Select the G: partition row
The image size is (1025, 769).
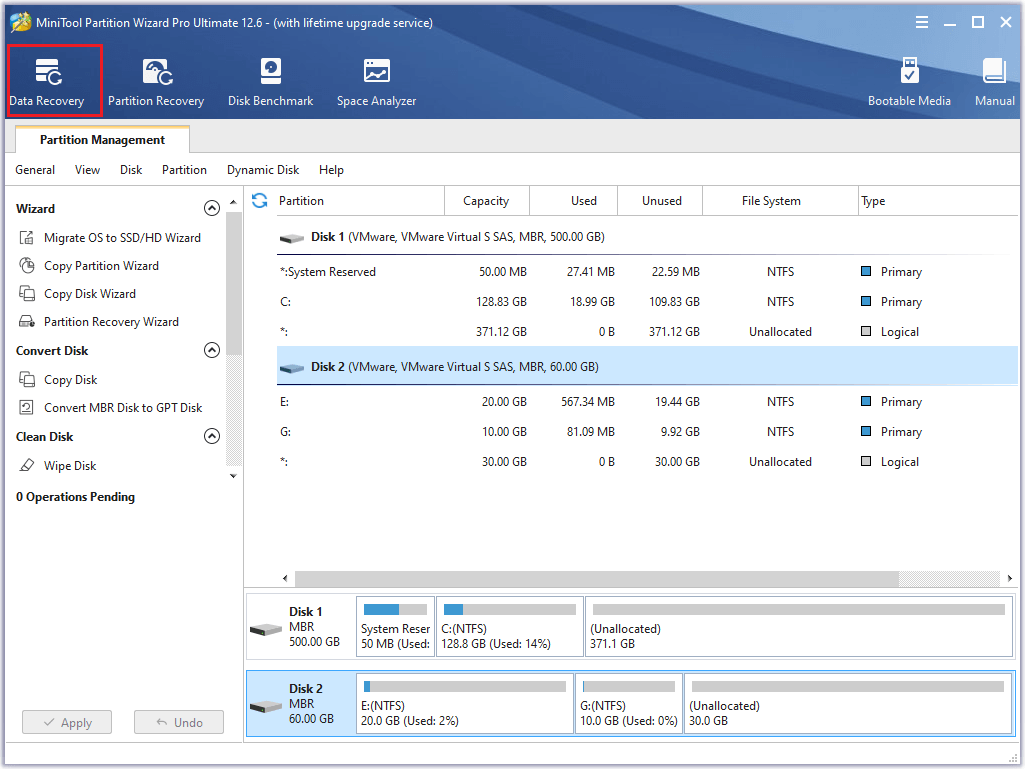pos(647,432)
